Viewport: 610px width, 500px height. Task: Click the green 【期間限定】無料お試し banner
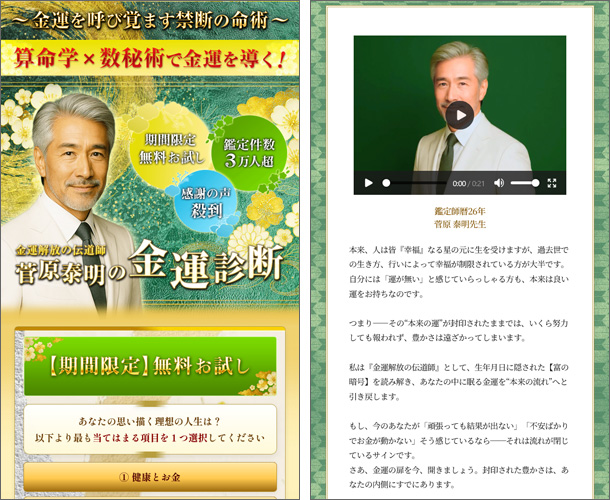(150, 366)
